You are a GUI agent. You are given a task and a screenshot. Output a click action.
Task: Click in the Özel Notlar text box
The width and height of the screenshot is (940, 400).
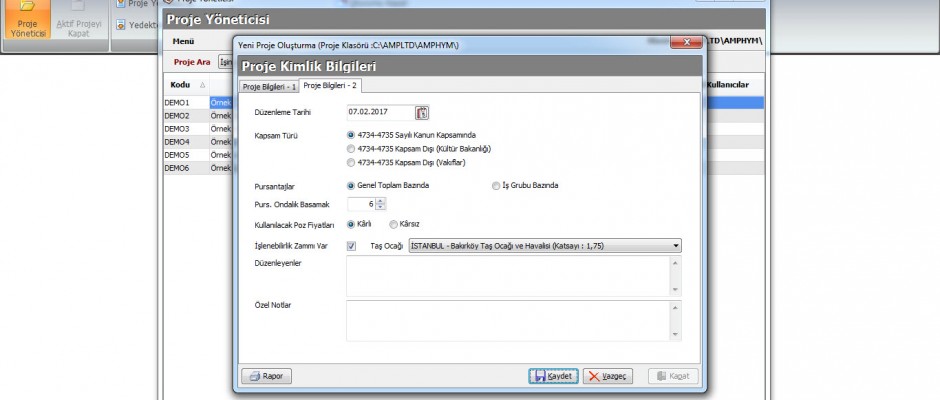[508, 320]
